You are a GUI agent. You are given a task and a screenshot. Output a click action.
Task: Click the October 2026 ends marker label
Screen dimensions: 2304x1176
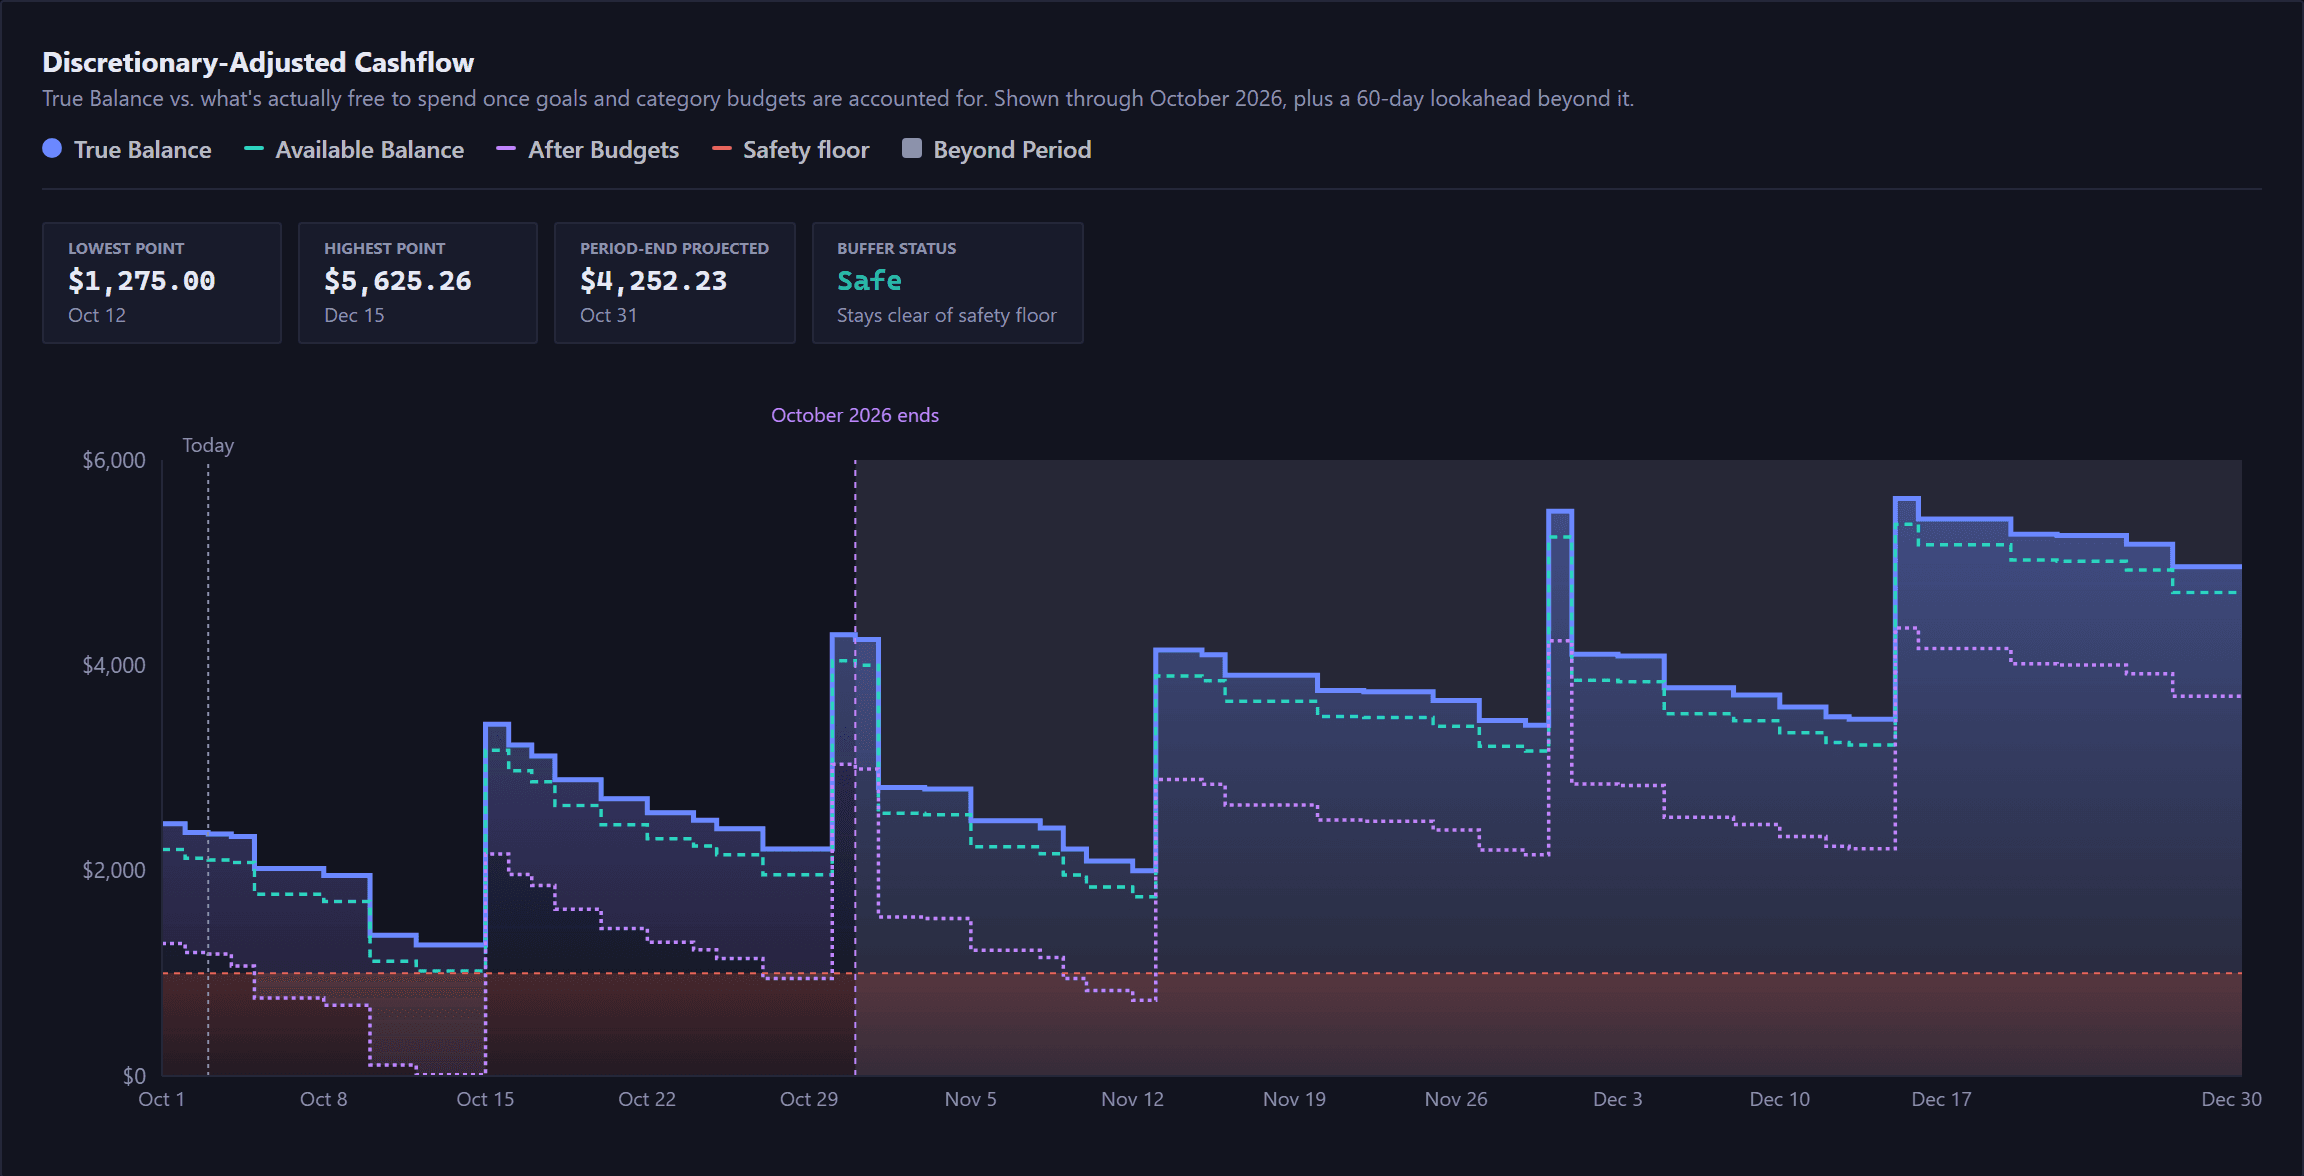[x=855, y=415]
